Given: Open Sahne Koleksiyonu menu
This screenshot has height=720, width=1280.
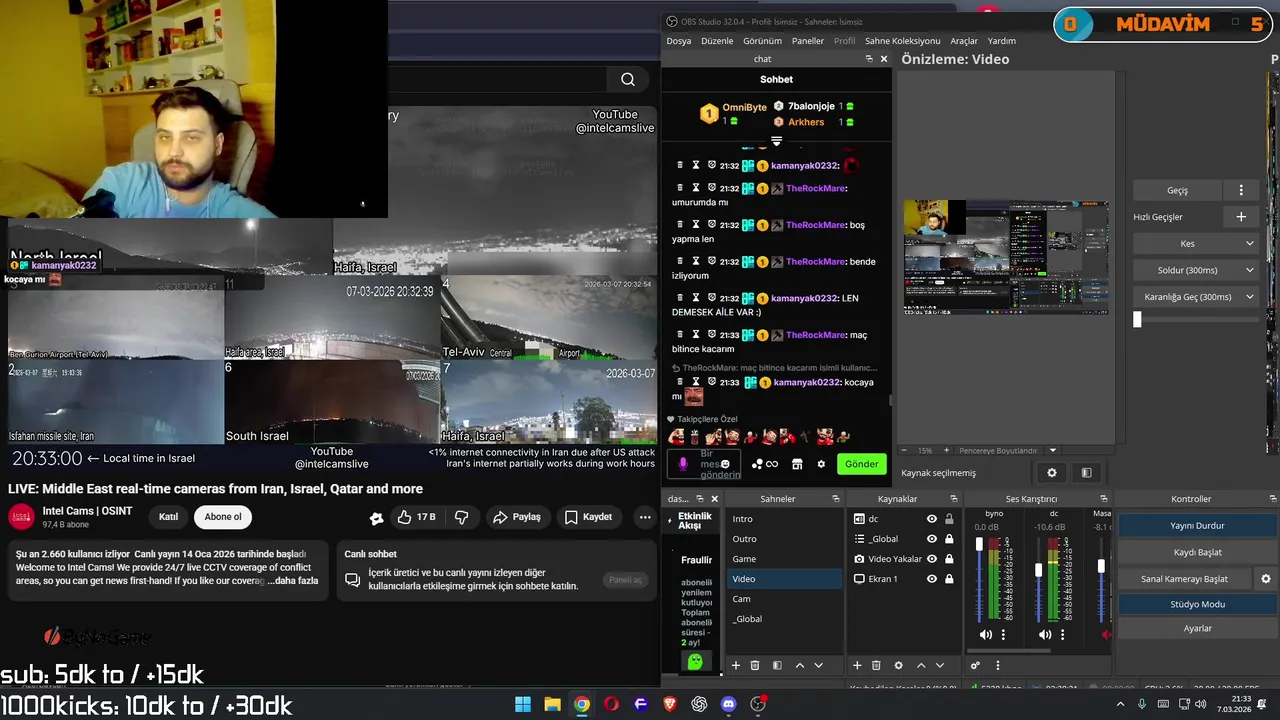Looking at the screenshot, I should click(x=902, y=41).
